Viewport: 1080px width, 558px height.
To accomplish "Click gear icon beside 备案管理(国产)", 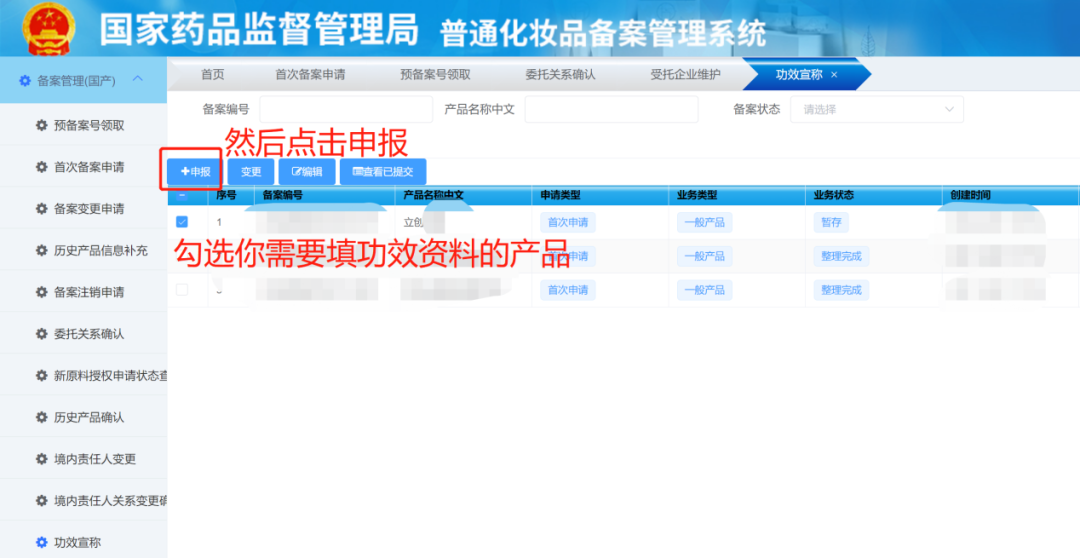I will click(25, 81).
